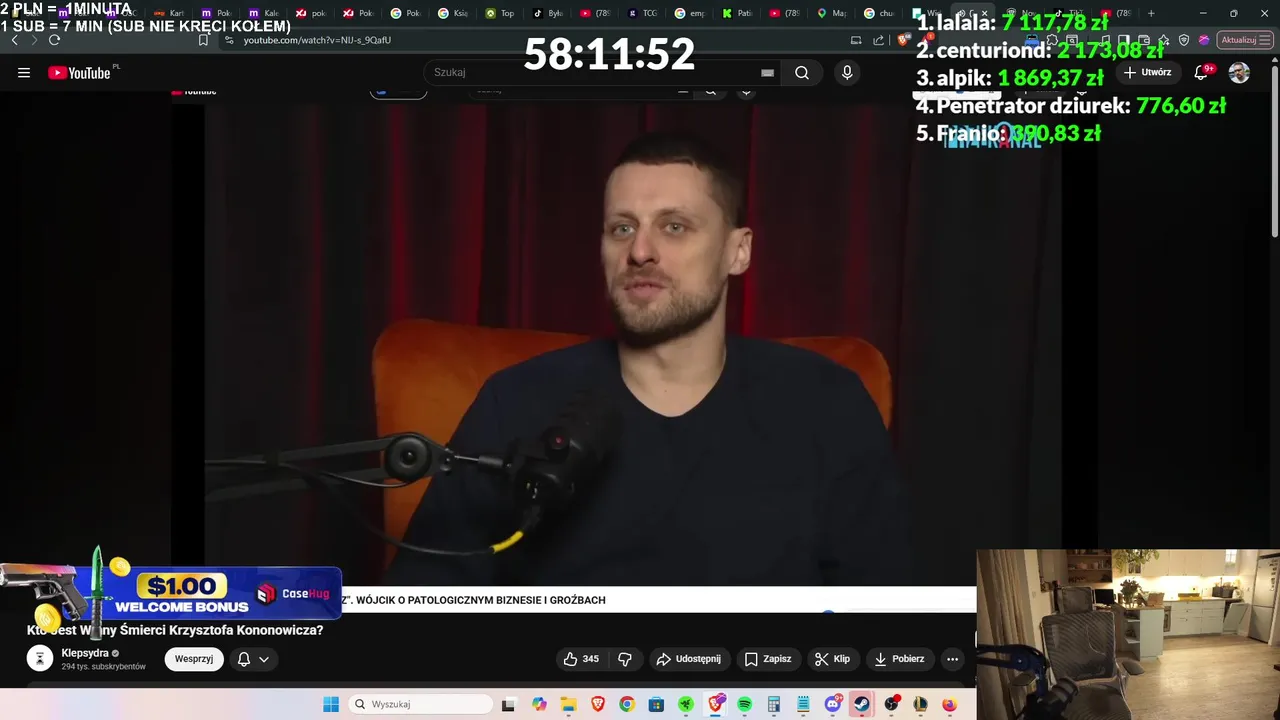Click the browser vertical scrollbar
The height and width of the screenshot is (720, 1280).
click(1274, 150)
